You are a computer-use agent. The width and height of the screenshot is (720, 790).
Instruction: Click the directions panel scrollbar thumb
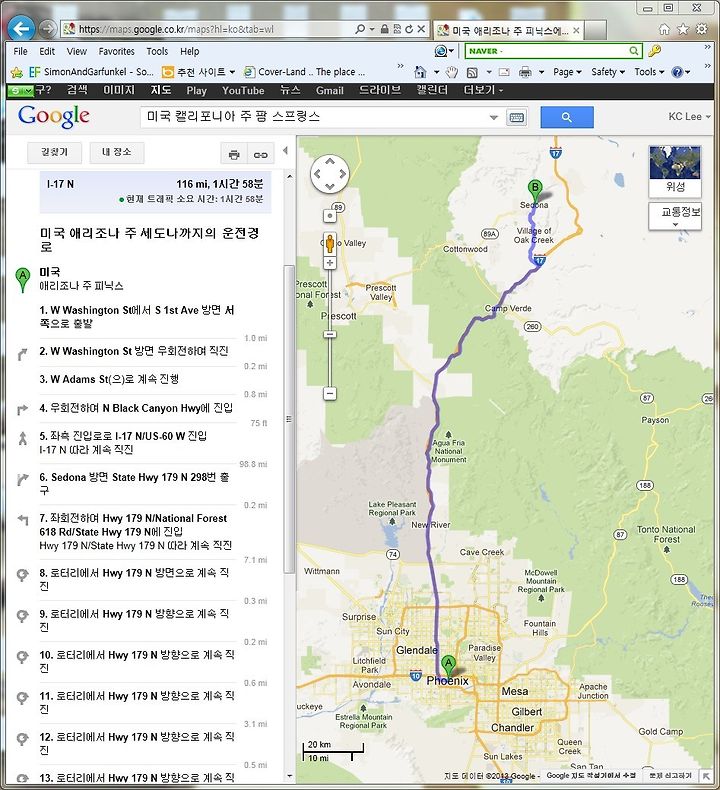[289, 419]
